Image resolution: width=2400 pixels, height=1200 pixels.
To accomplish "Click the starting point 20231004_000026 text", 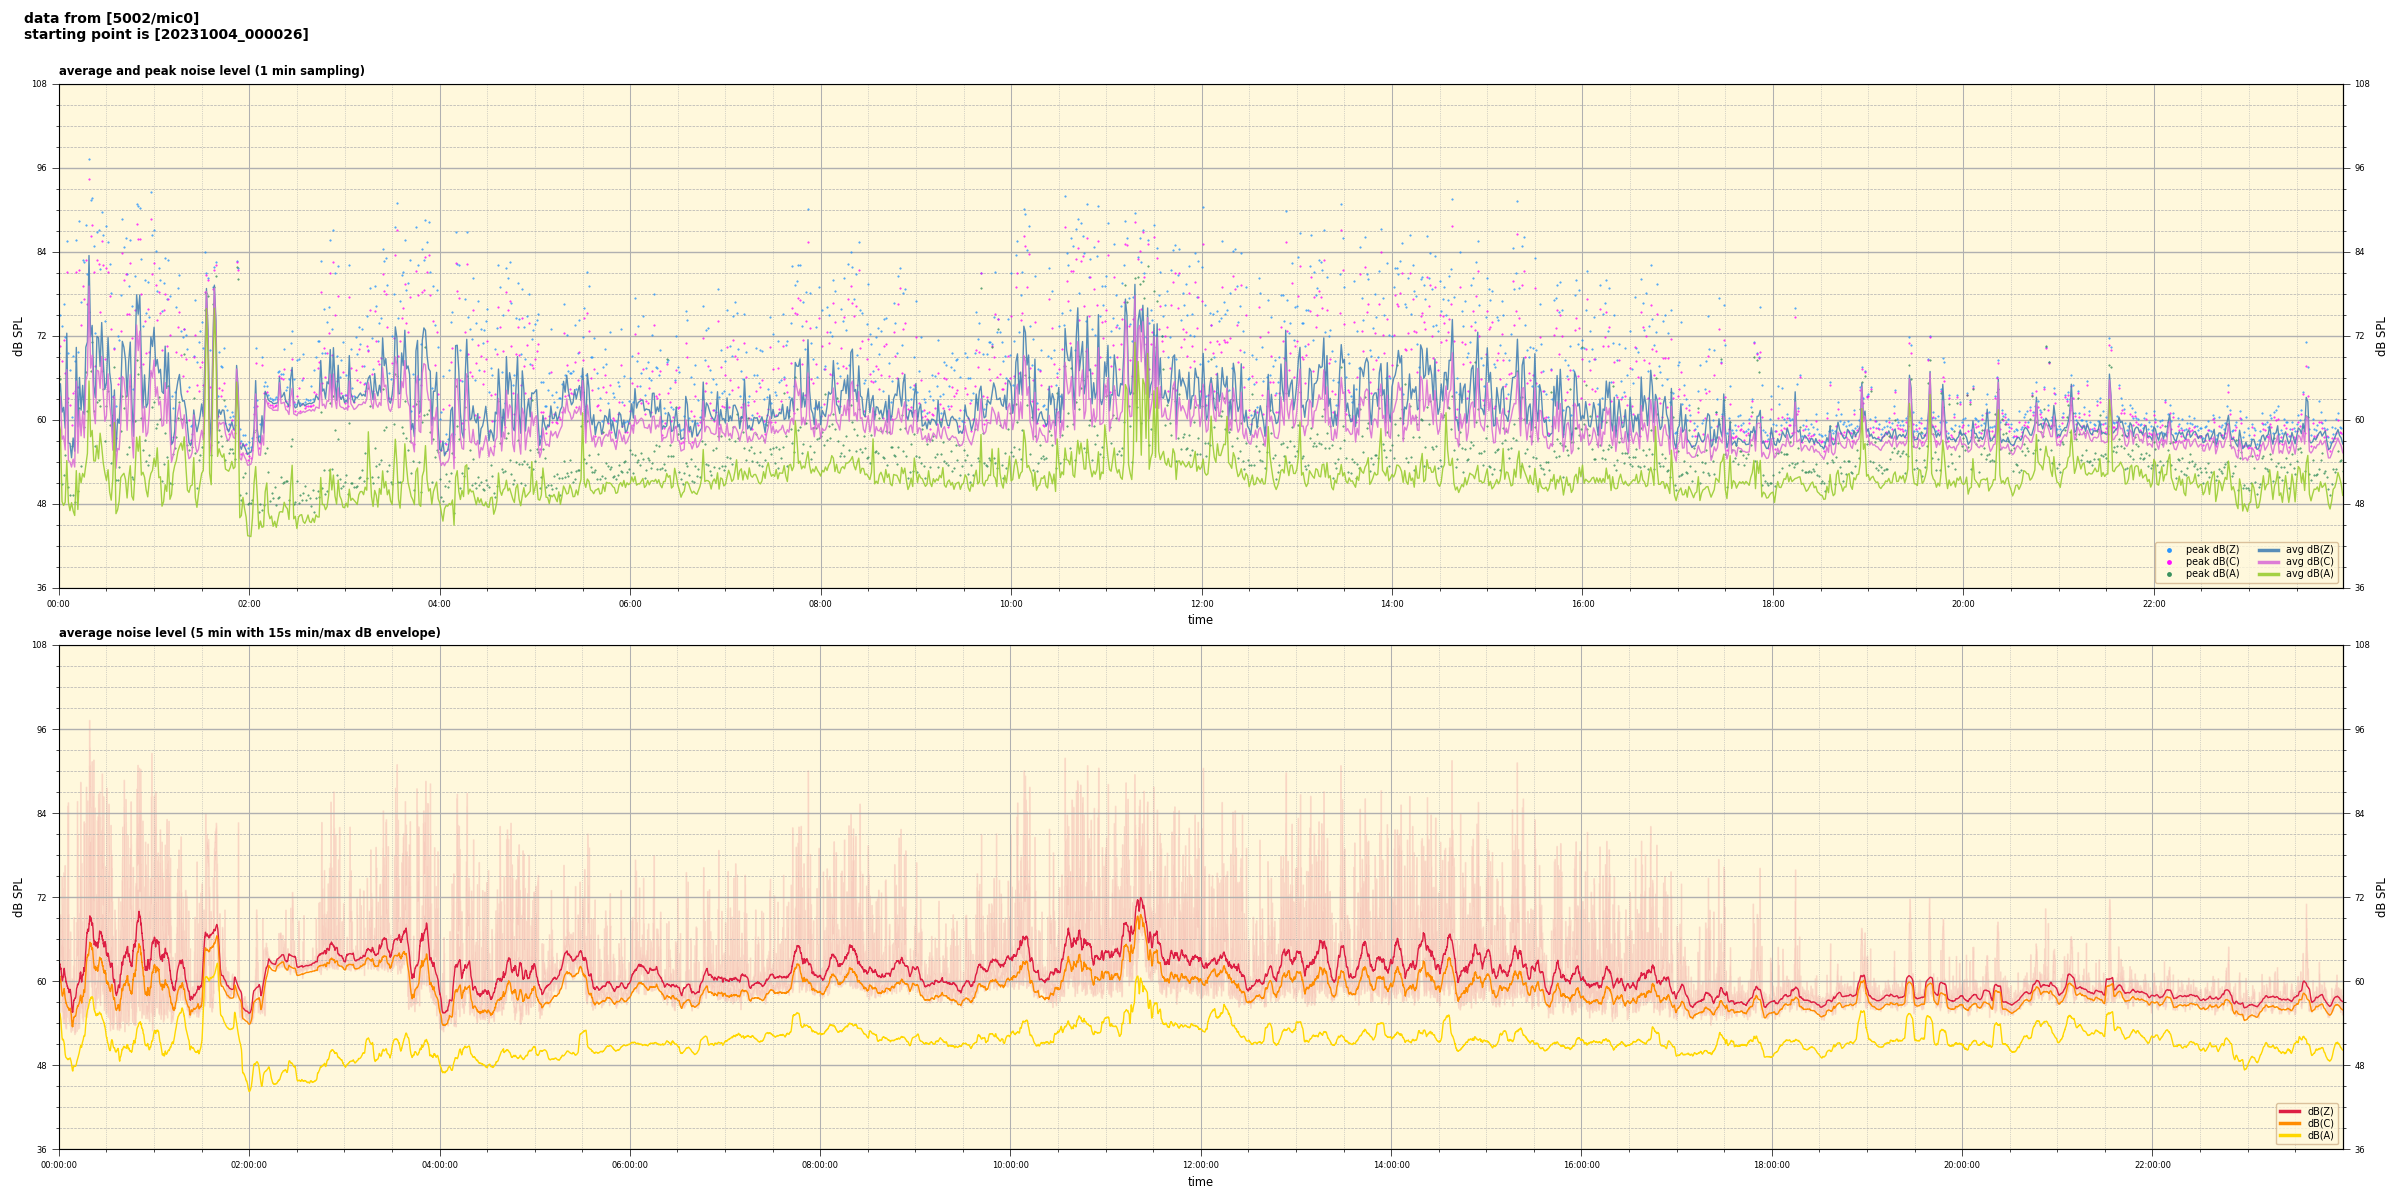I will [x=166, y=35].
